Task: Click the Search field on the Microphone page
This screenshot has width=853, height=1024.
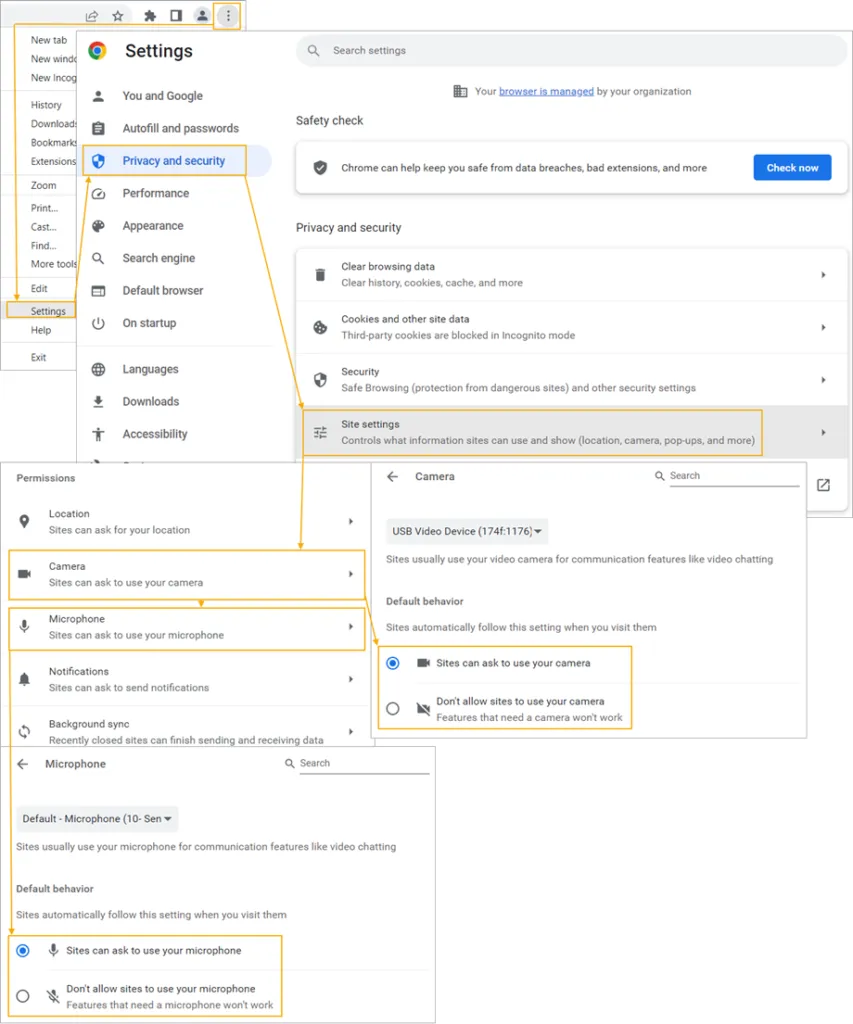Action: (364, 763)
